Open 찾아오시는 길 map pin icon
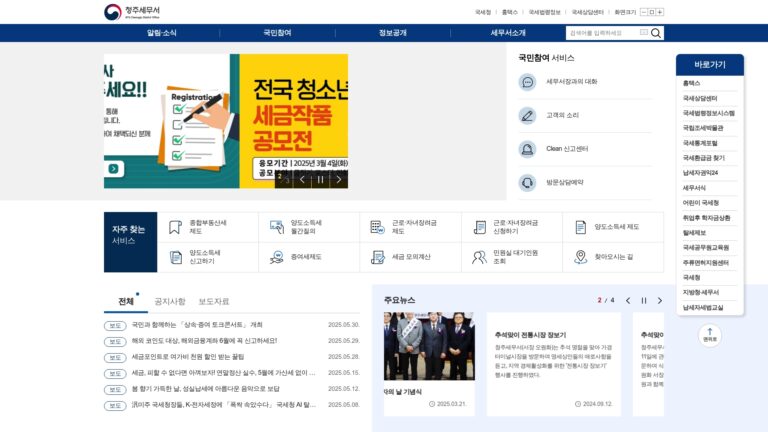This screenshot has height=432, width=768. [x=580, y=257]
